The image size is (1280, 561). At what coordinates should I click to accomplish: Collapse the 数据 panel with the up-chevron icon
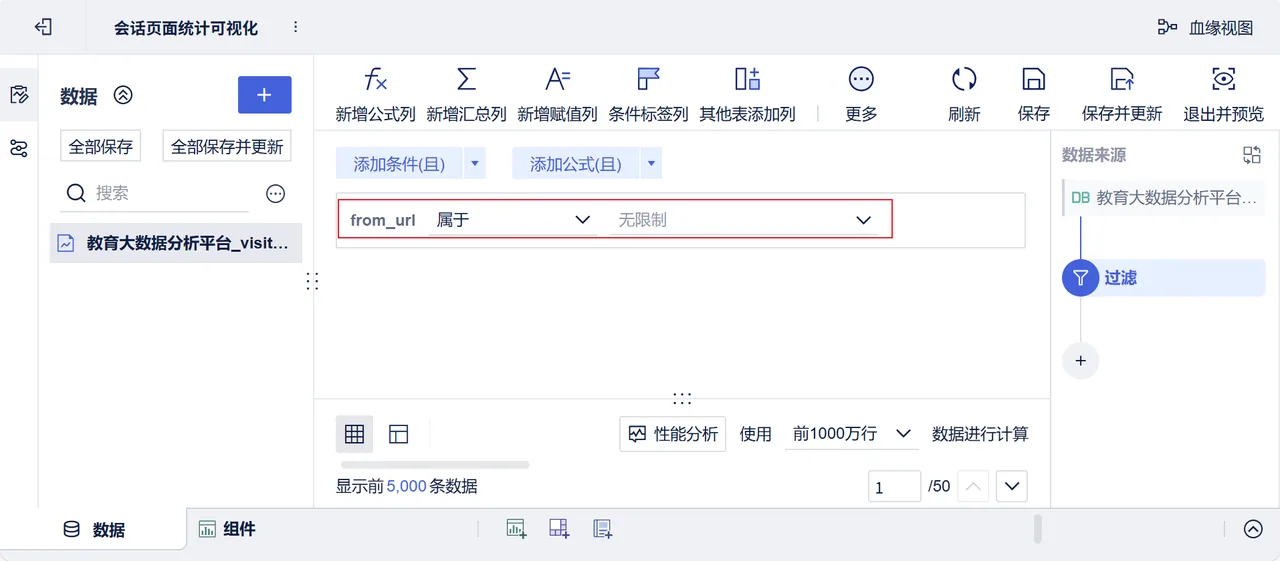[x=123, y=95]
